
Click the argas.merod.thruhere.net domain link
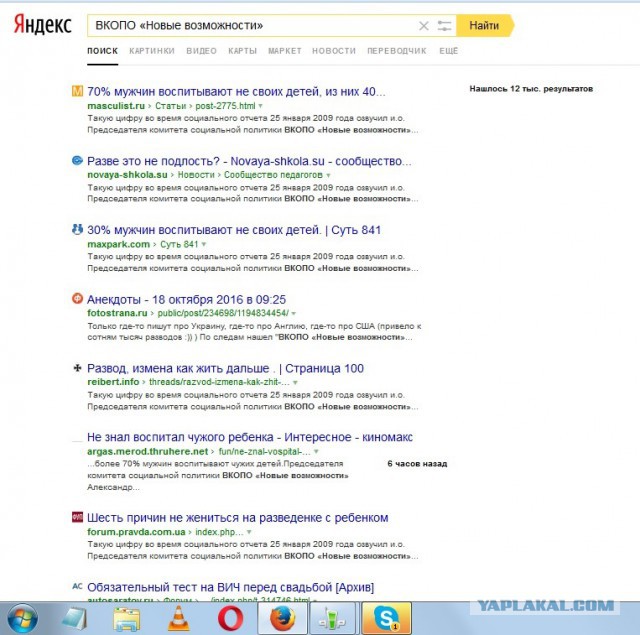pos(147,452)
